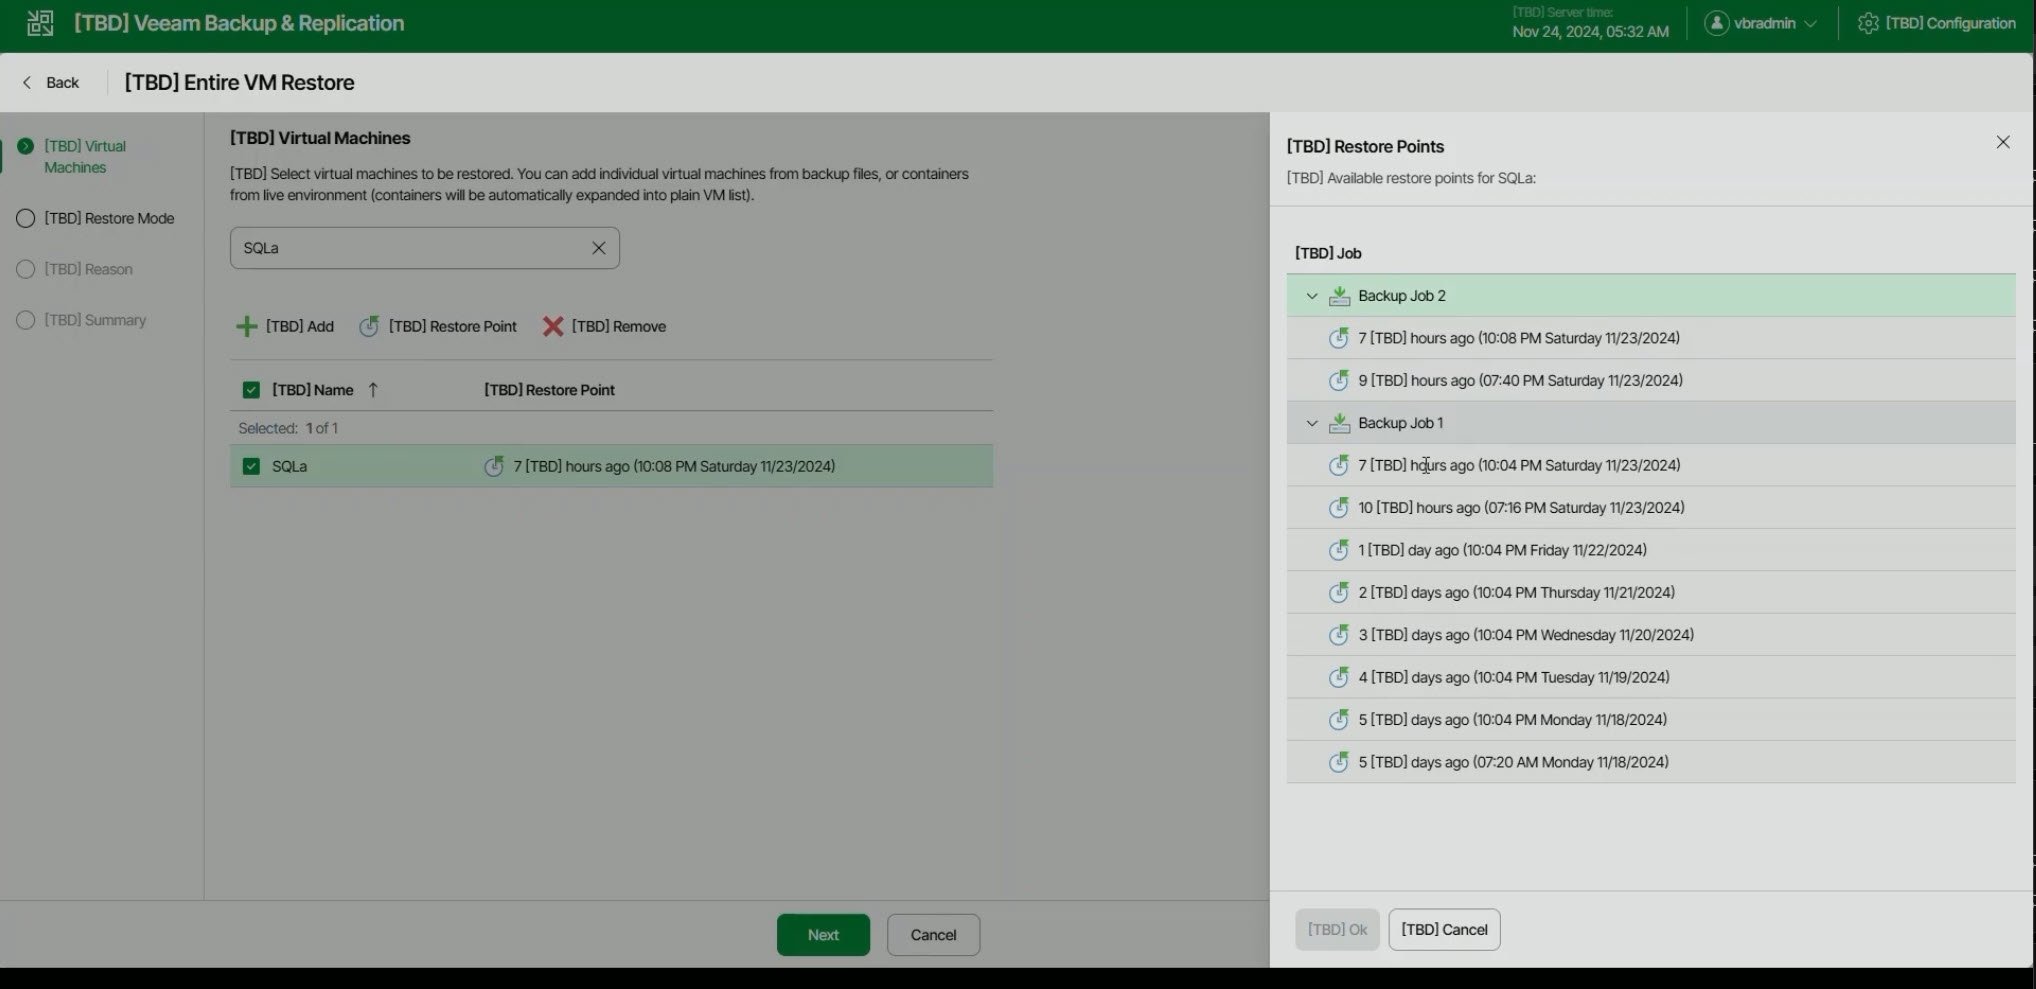The height and width of the screenshot is (989, 2036).
Task: Click restore point icon for 10:08 PM Saturday in panel
Action: [x=1338, y=338]
